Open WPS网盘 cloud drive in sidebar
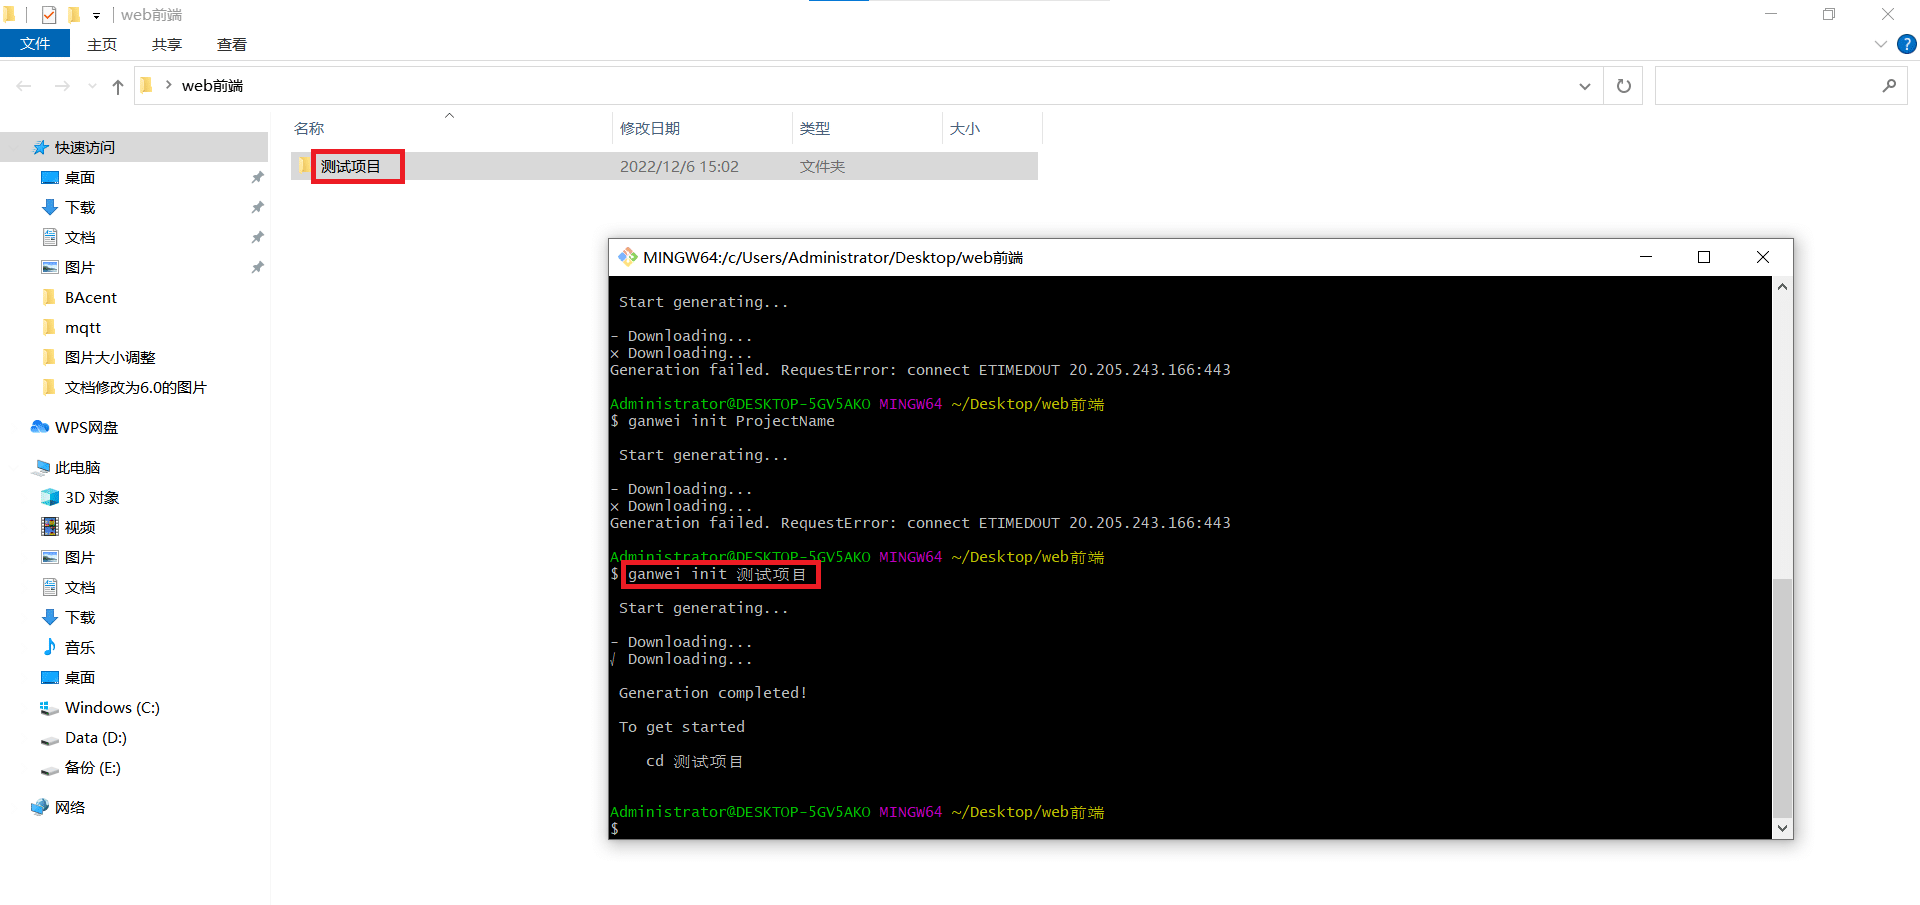Screen dimensions: 1920x905 point(85,427)
